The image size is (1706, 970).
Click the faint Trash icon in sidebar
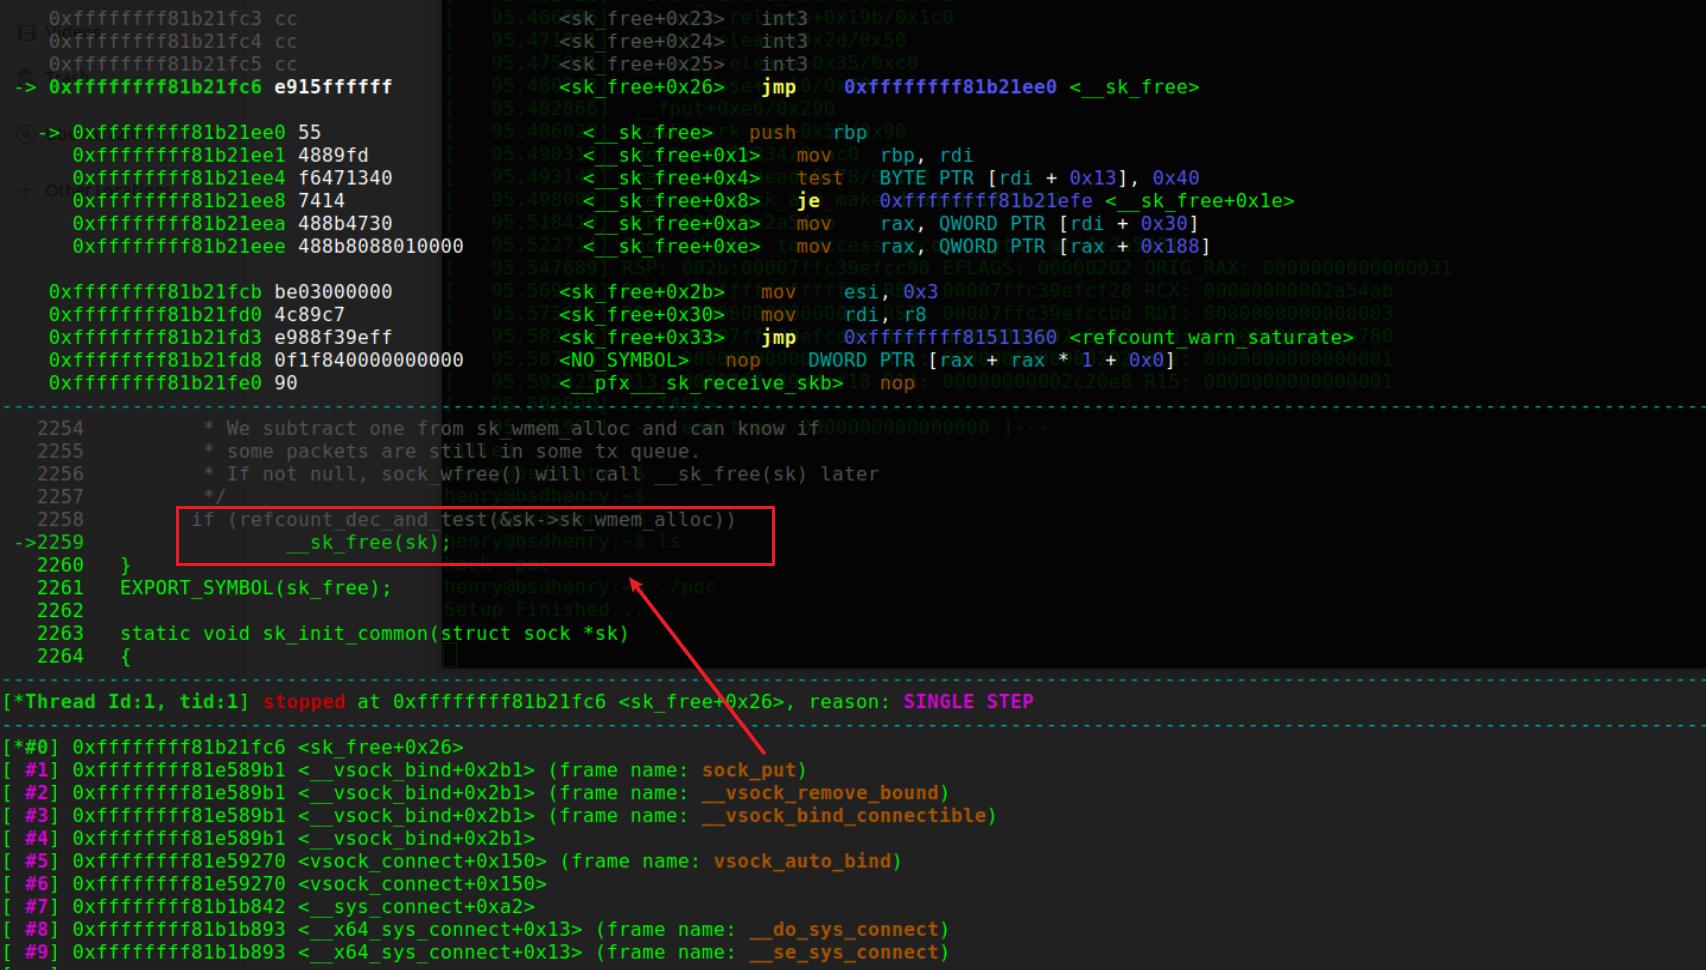pyautogui.click(x=27, y=76)
